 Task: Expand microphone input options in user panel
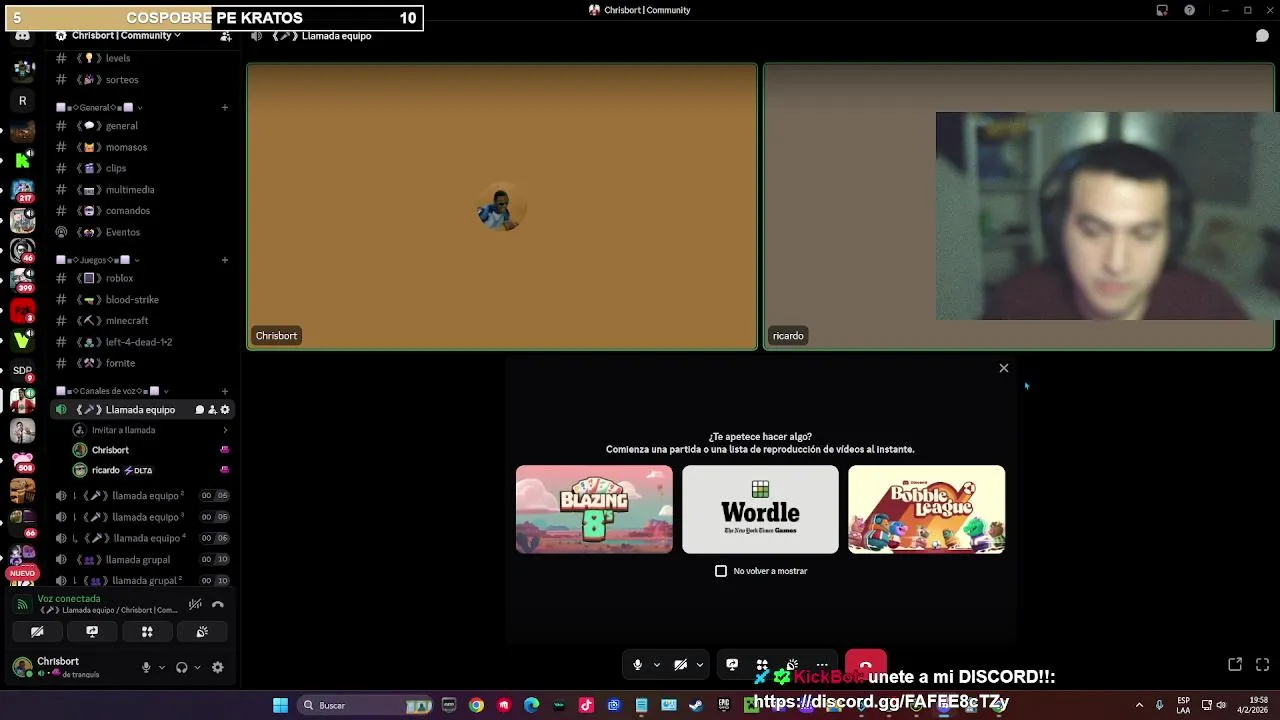pyautogui.click(x=161, y=667)
